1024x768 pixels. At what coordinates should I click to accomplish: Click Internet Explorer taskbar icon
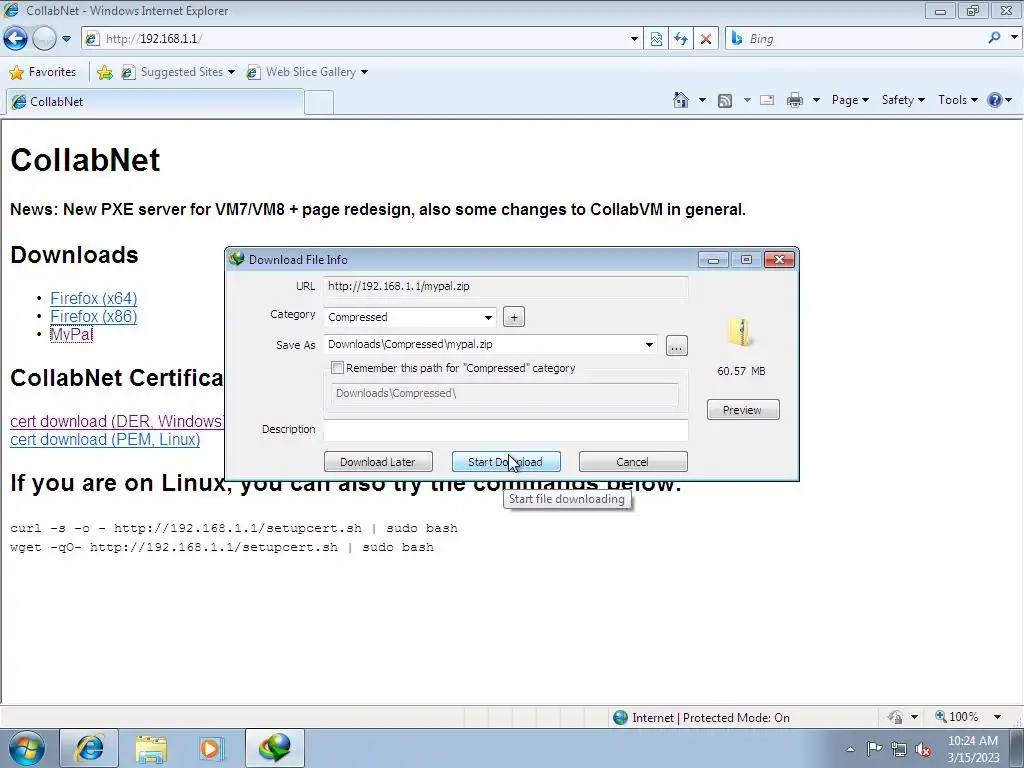(89, 748)
